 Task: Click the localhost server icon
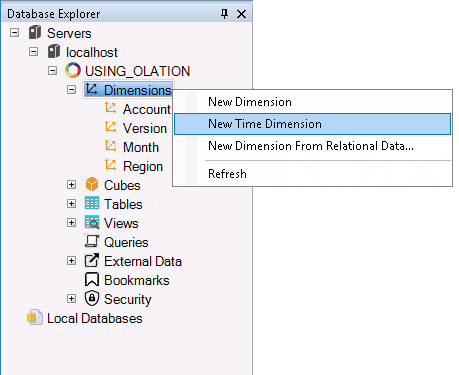54,52
